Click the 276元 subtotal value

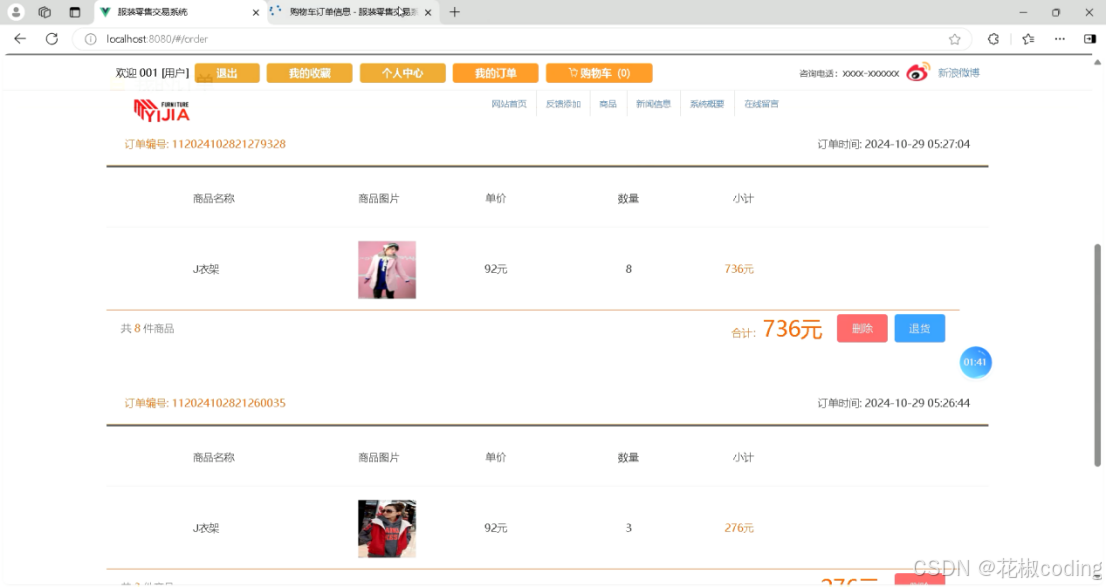pos(739,527)
